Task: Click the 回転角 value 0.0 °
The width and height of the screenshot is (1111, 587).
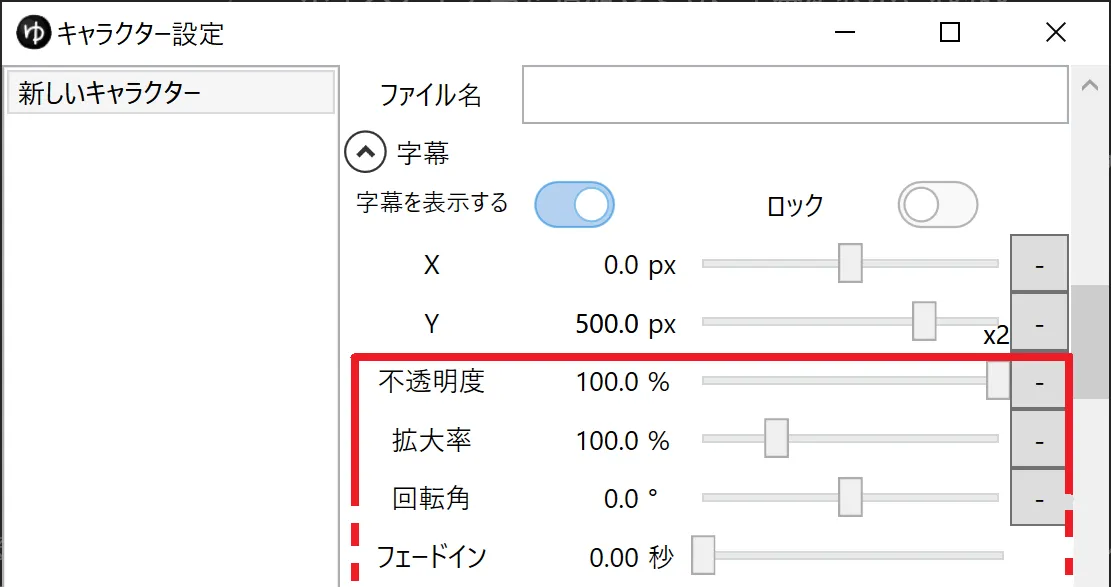Action: click(x=631, y=499)
